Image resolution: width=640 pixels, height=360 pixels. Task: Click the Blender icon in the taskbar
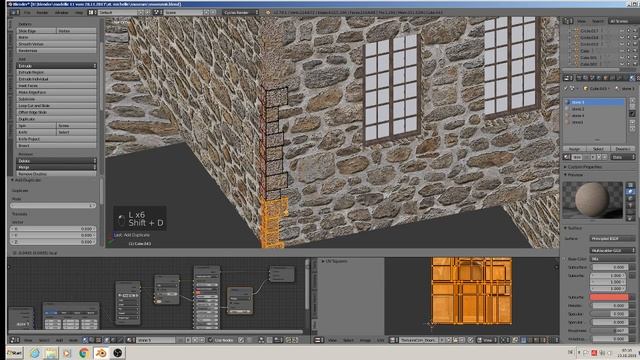(101, 353)
